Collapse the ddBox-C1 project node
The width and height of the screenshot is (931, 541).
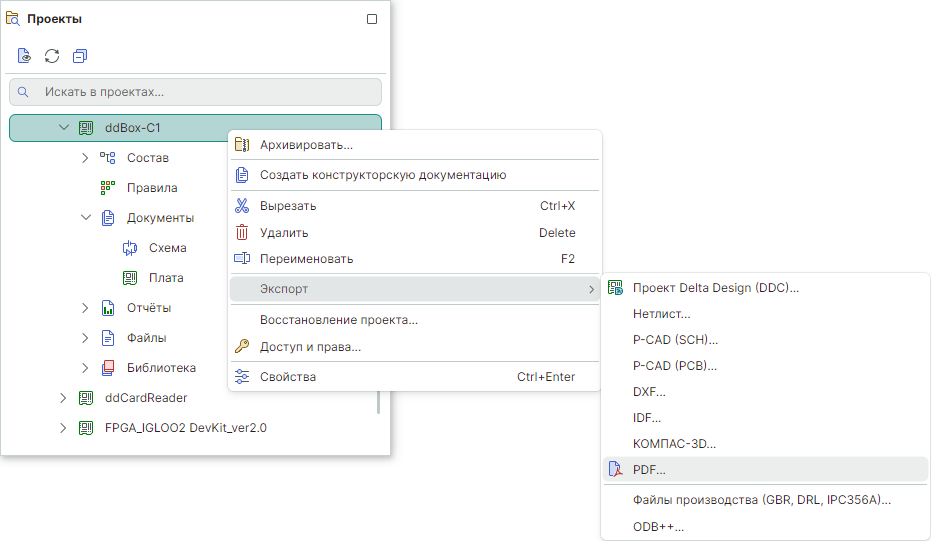(x=64, y=128)
